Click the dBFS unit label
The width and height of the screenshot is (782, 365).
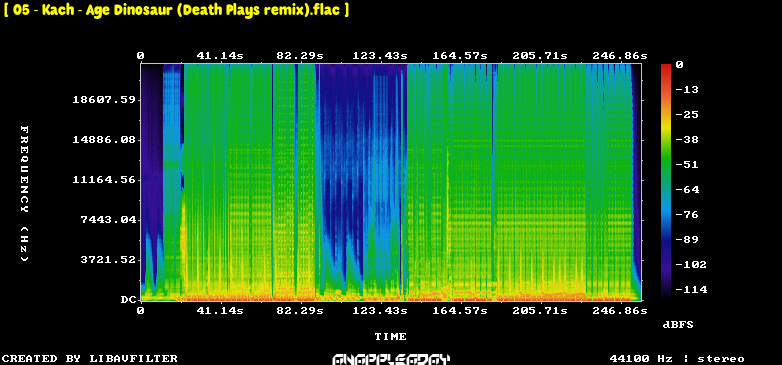pyautogui.click(x=678, y=325)
